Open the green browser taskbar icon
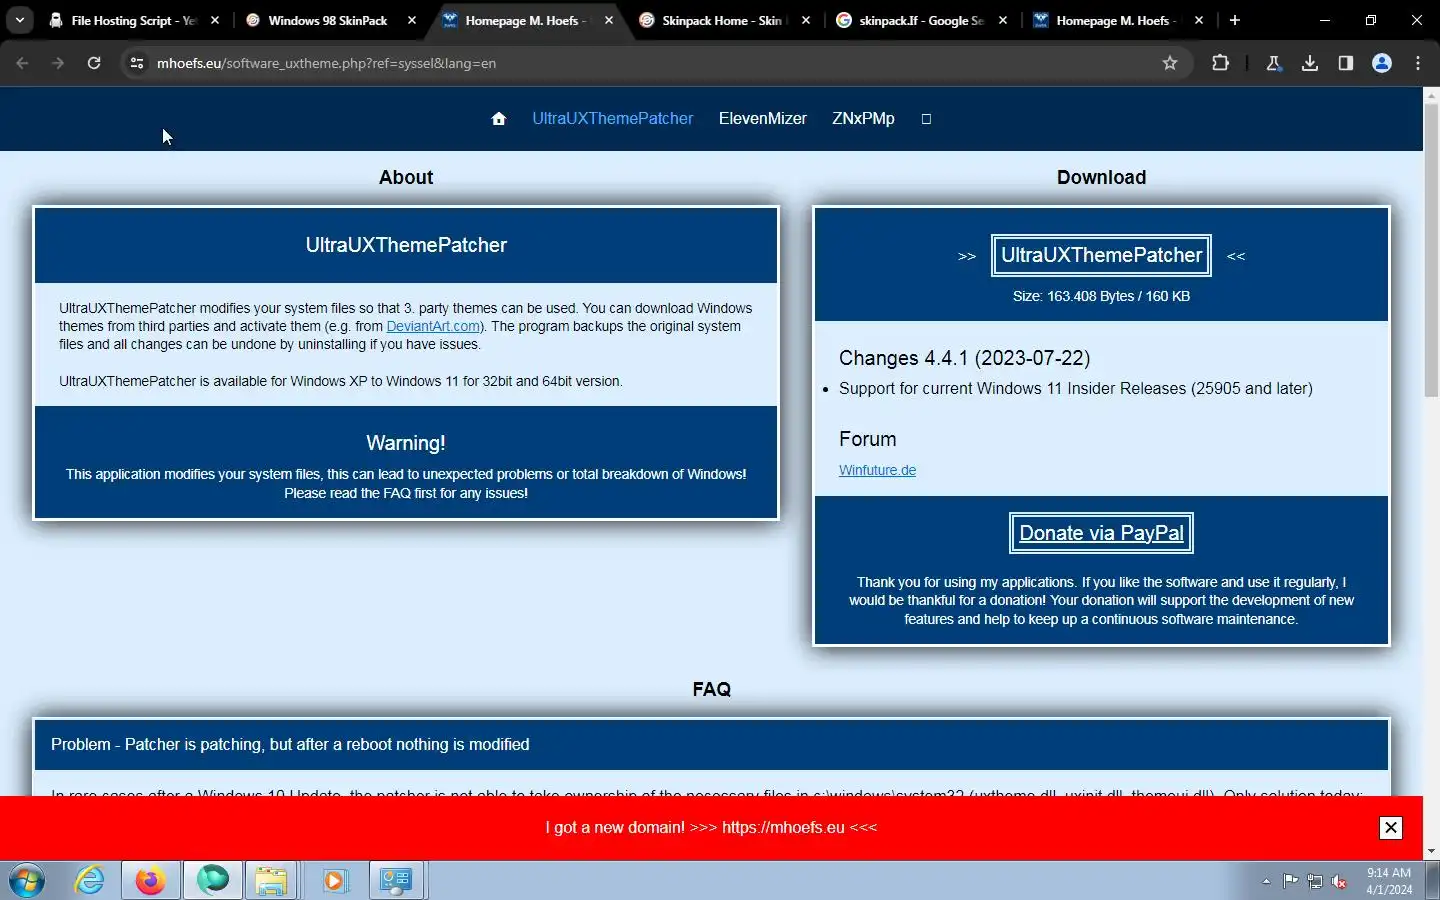 [212, 881]
